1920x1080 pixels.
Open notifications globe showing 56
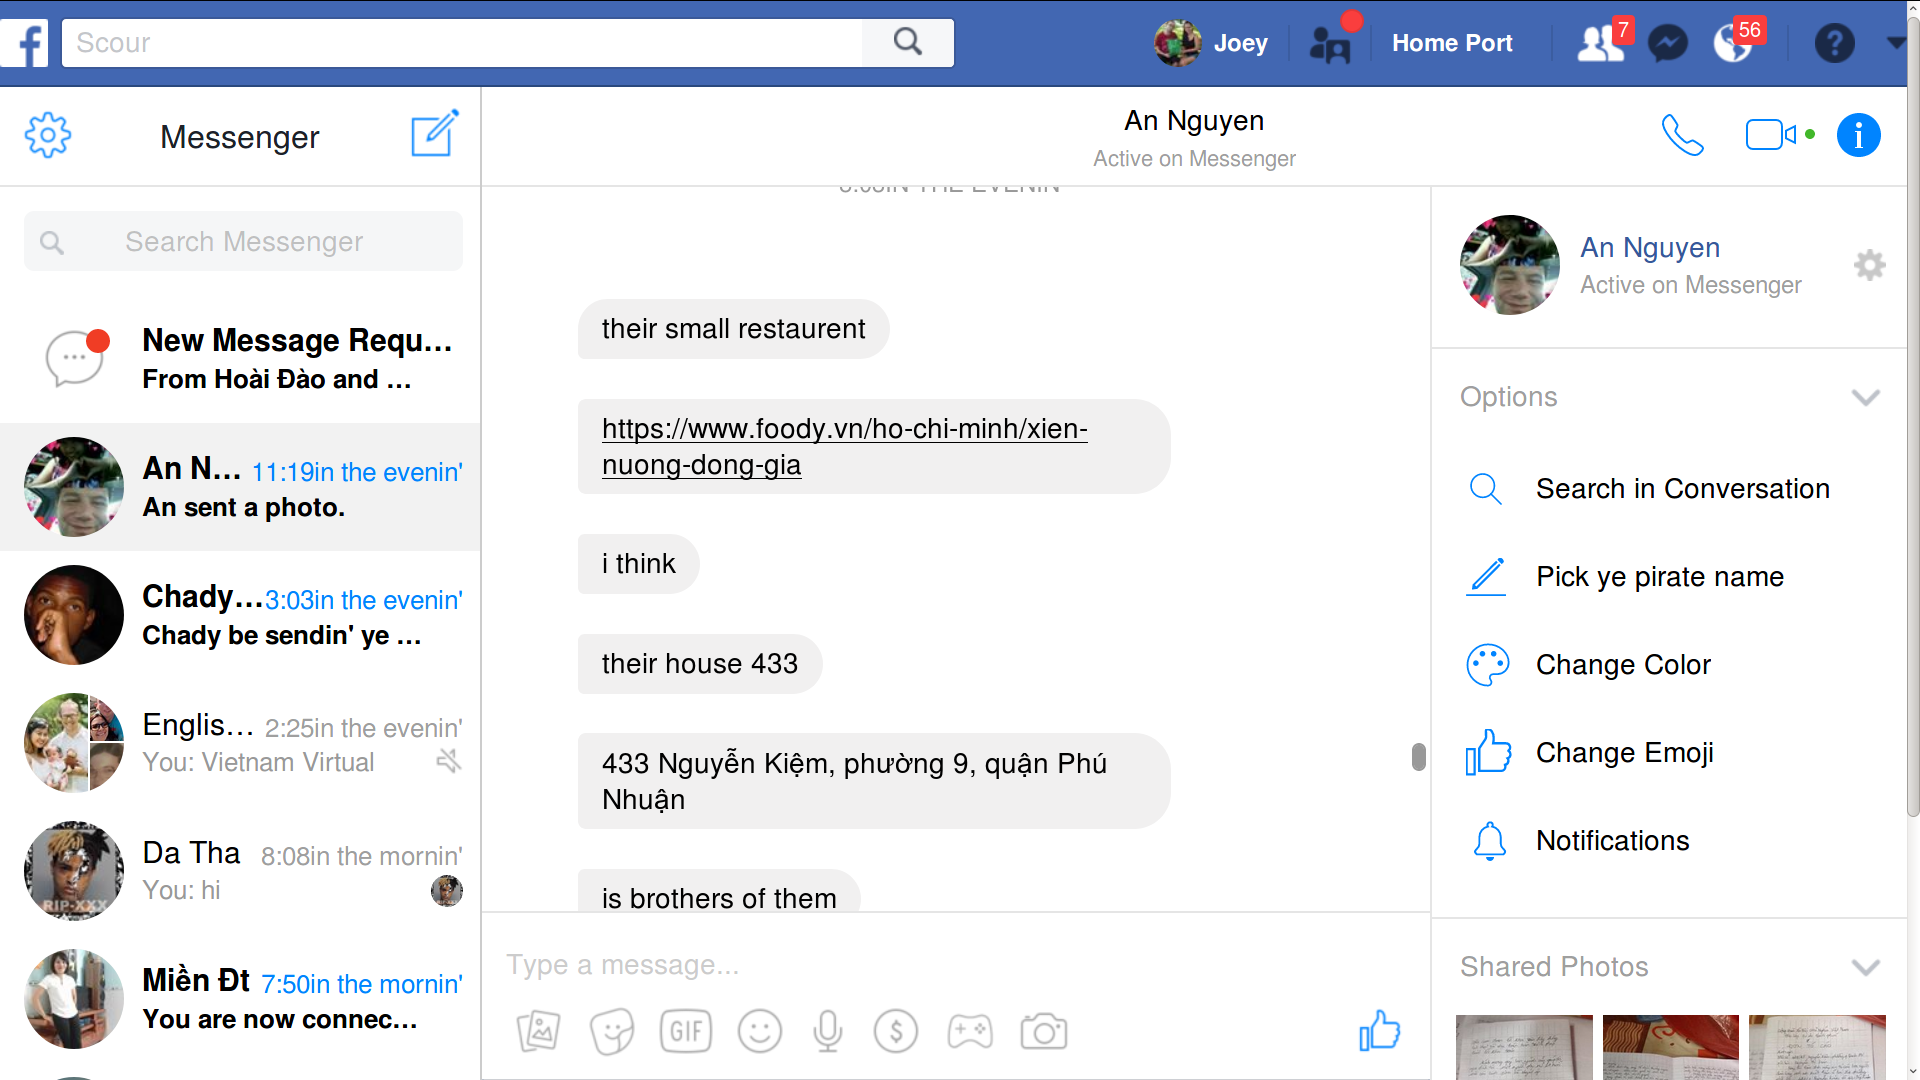coord(1734,43)
